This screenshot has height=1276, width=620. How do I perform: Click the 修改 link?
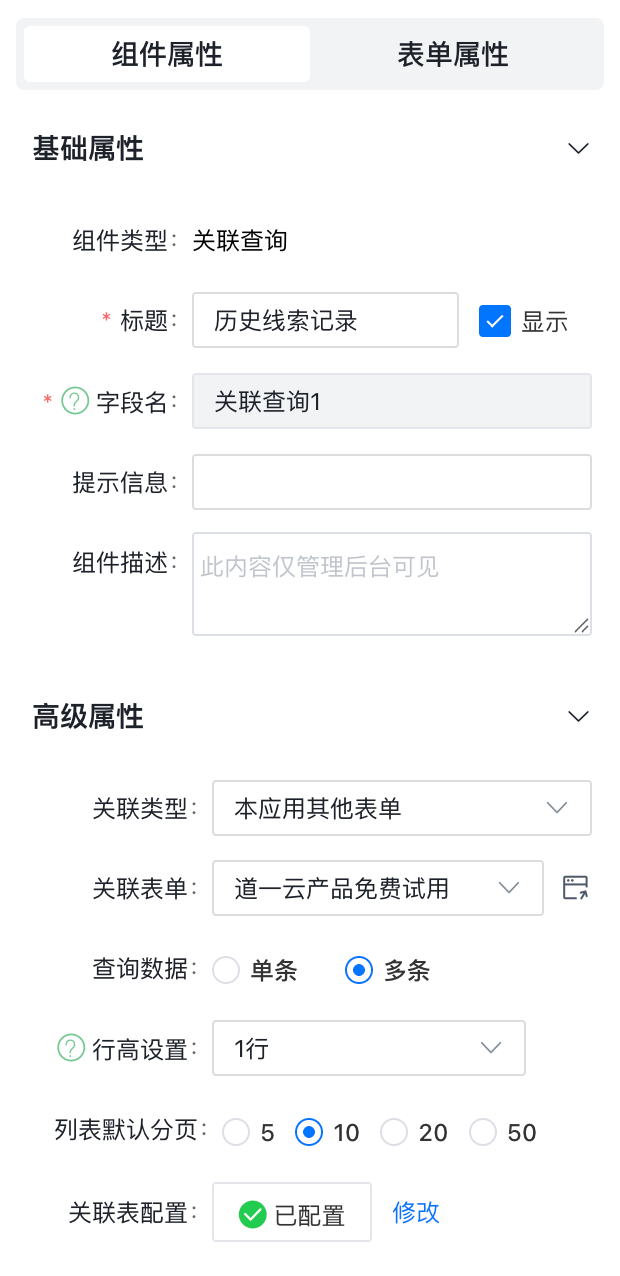pos(416,1213)
